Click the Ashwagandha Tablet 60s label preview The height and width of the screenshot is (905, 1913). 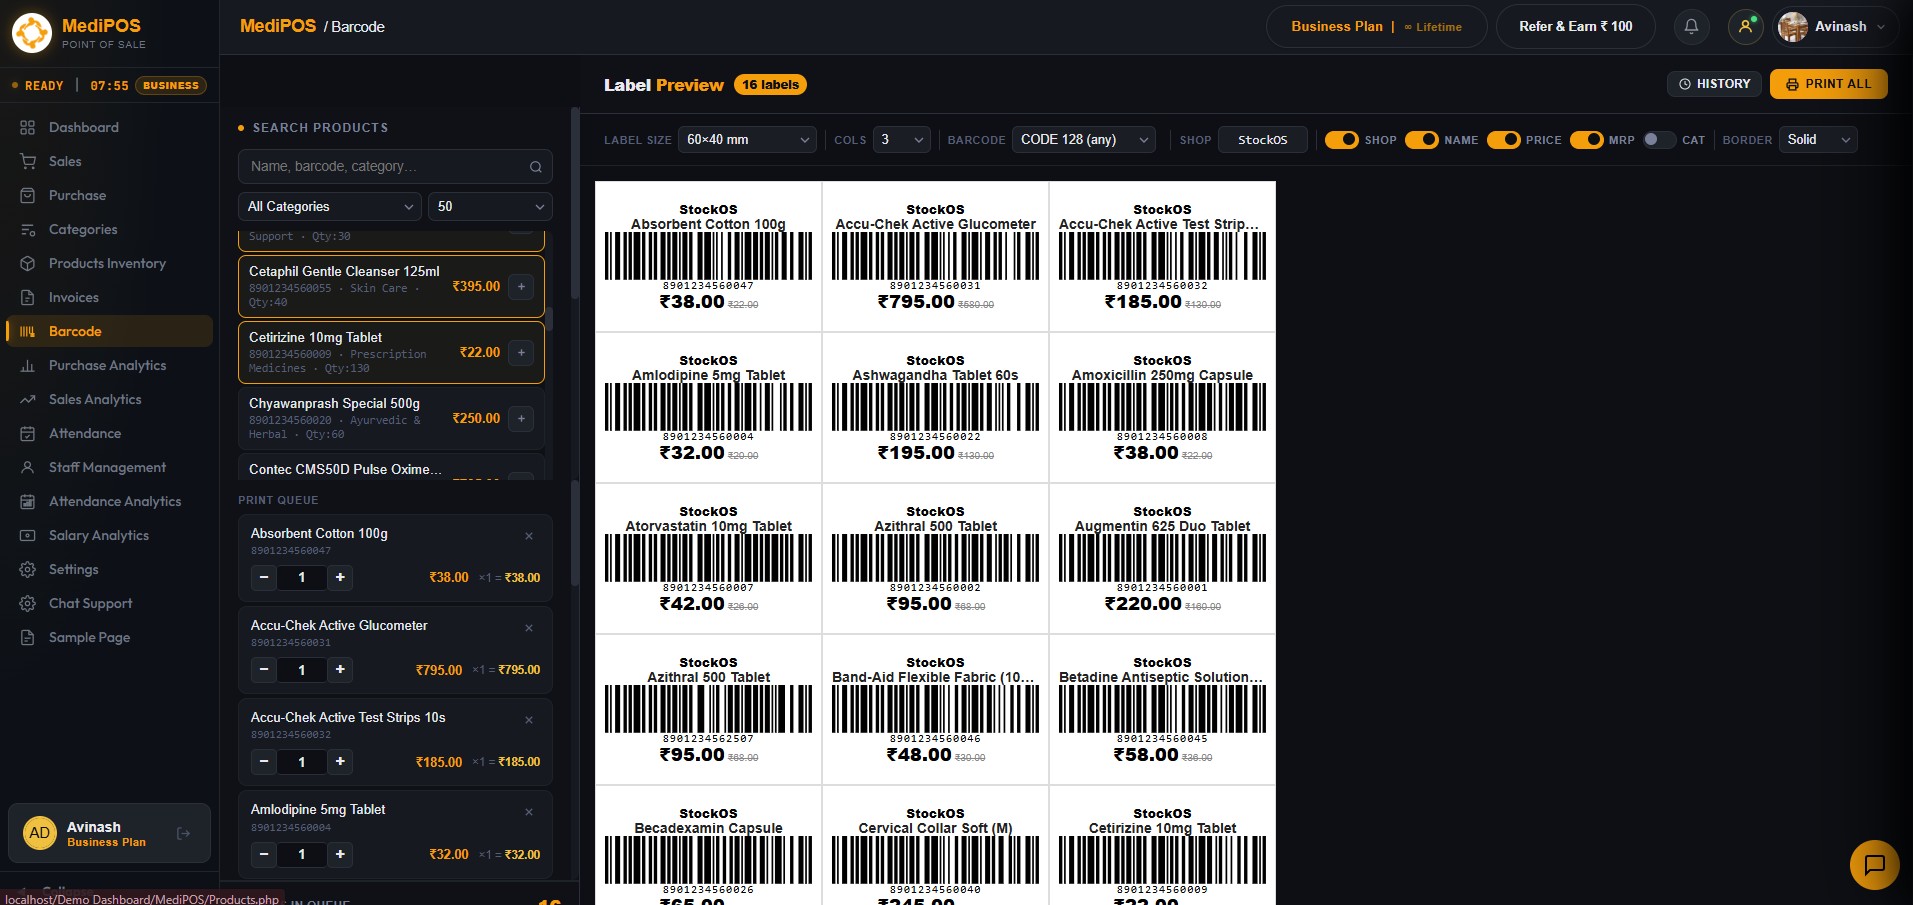pyautogui.click(x=935, y=407)
